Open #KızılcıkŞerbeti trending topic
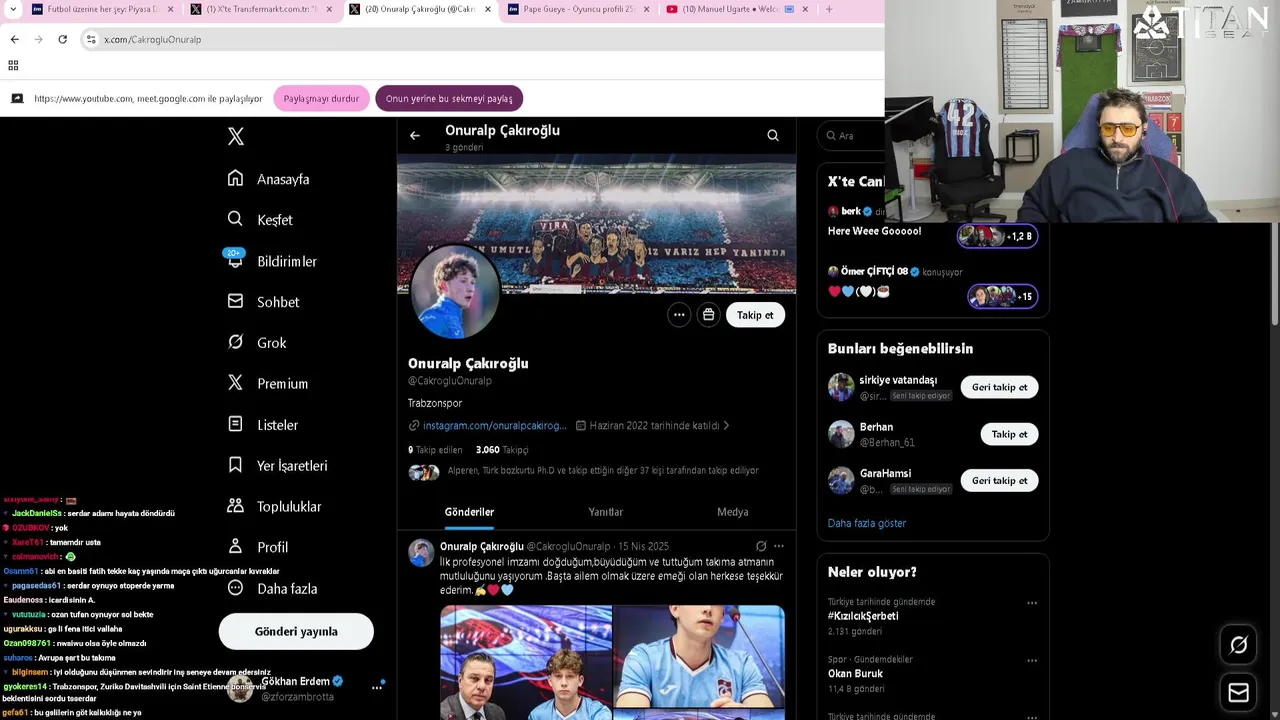 pyautogui.click(x=863, y=616)
